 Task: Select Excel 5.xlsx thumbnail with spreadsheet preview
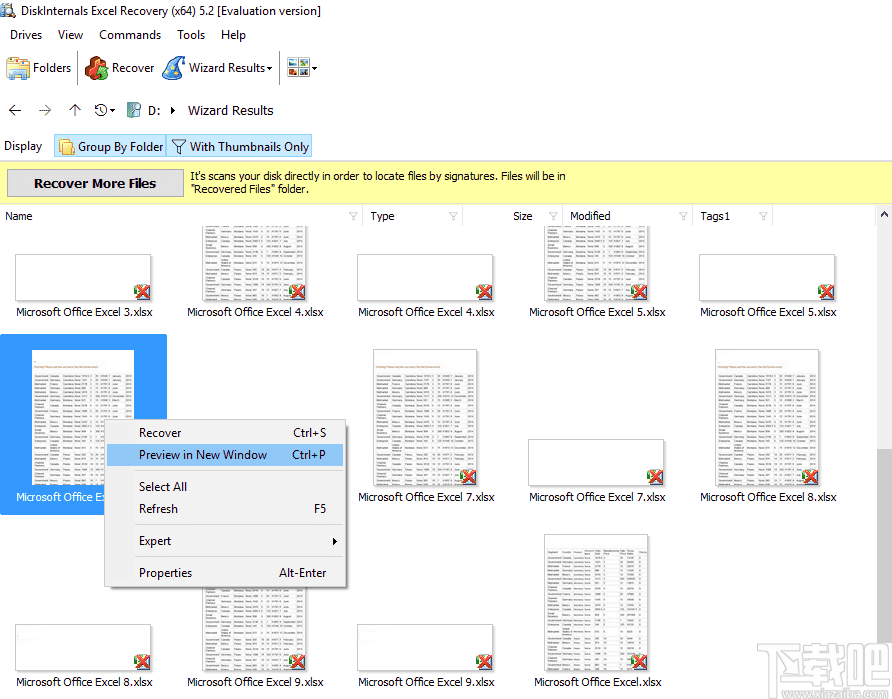(x=597, y=264)
